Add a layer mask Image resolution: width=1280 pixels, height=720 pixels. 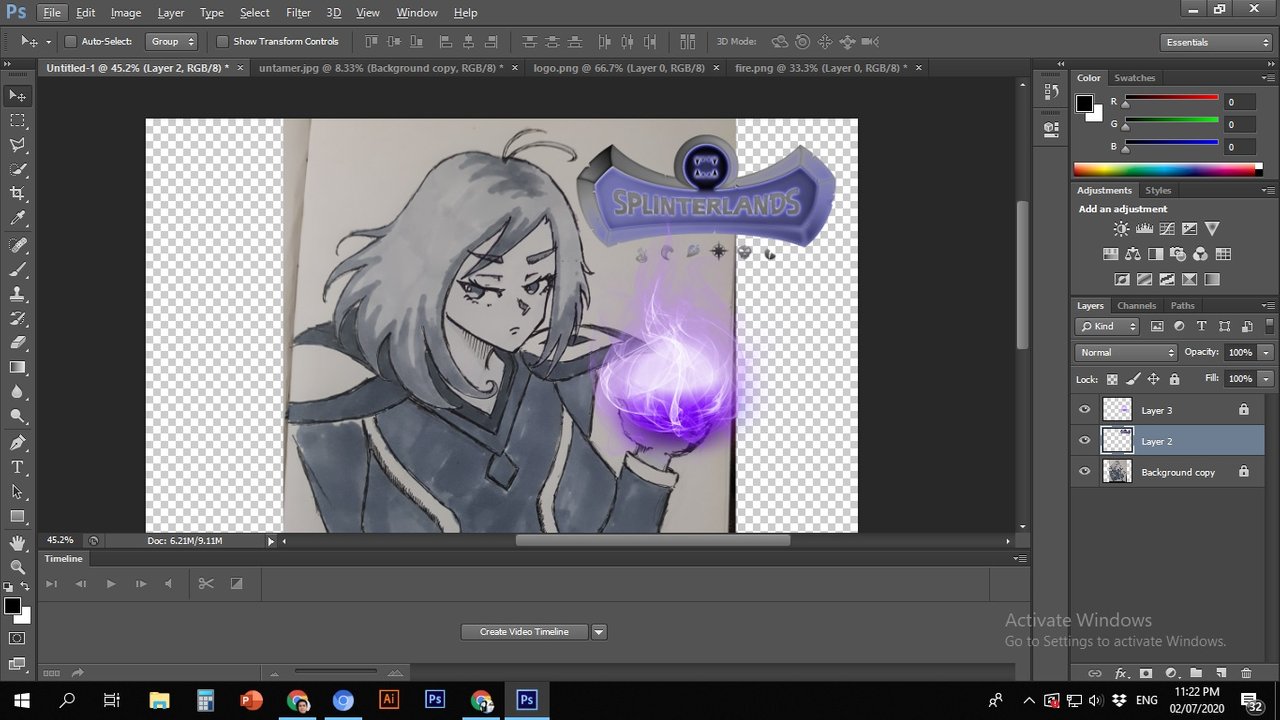point(1146,674)
